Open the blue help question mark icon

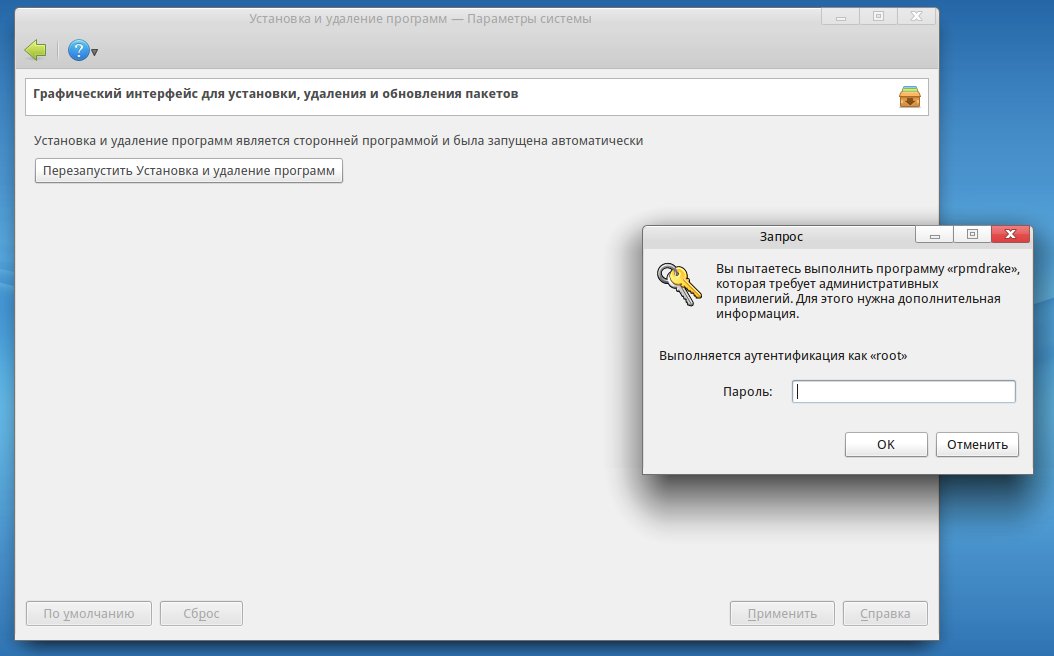pyautogui.click(x=79, y=50)
